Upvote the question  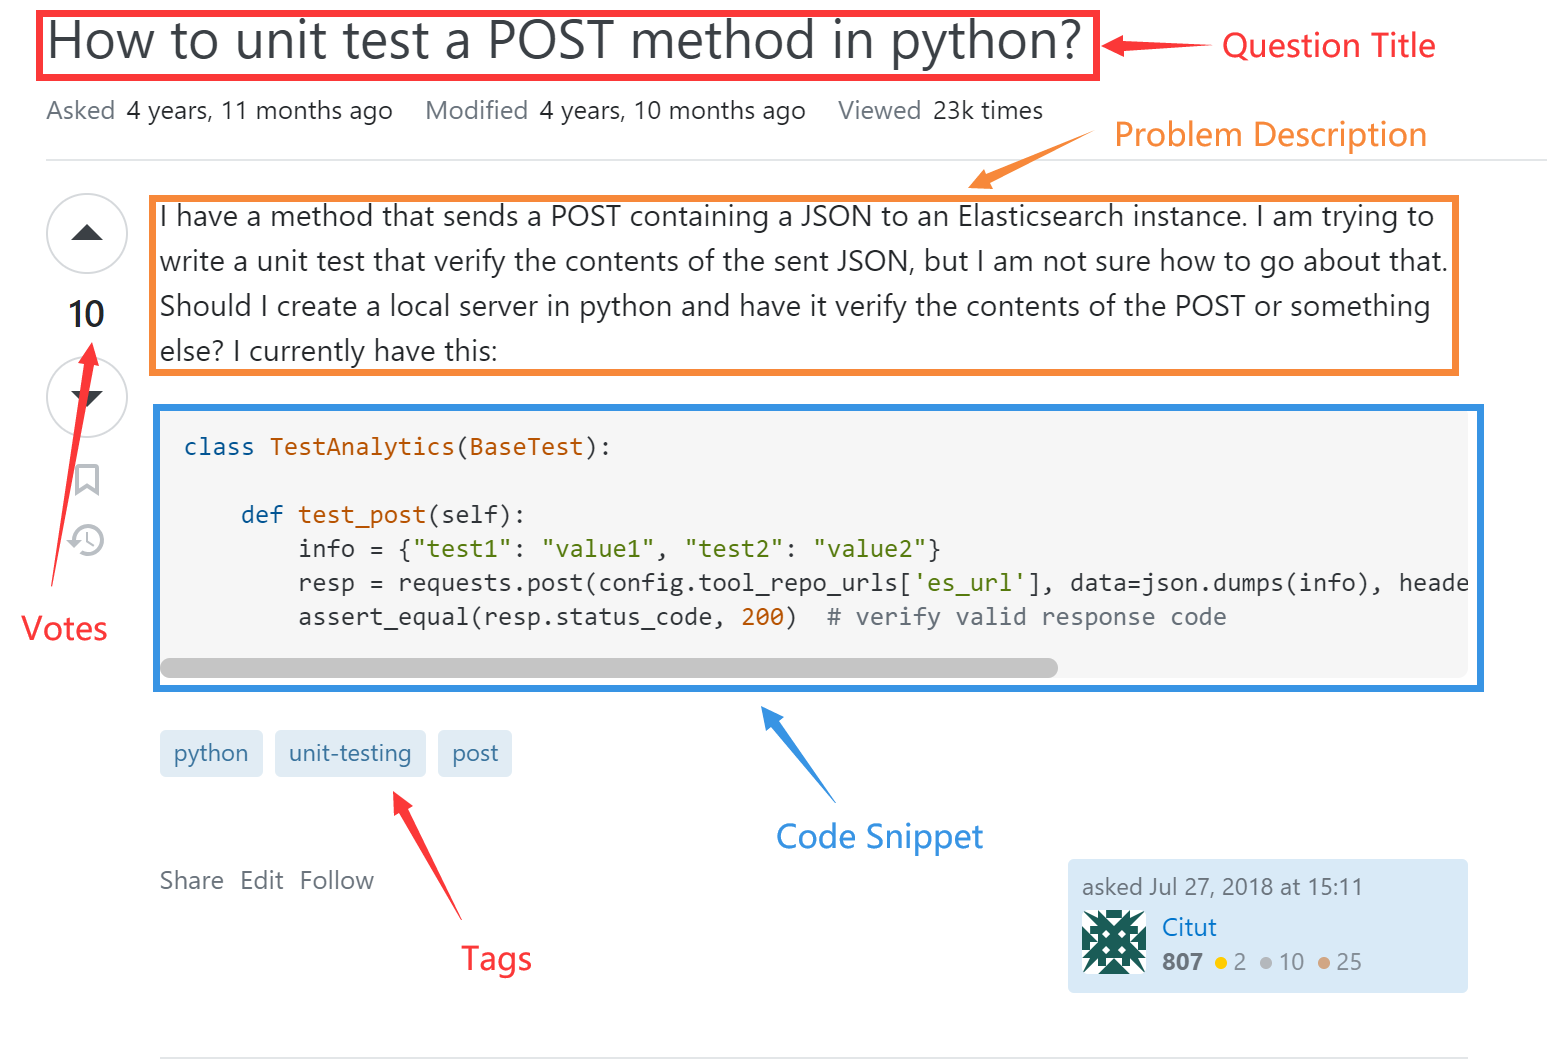click(x=87, y=234)
